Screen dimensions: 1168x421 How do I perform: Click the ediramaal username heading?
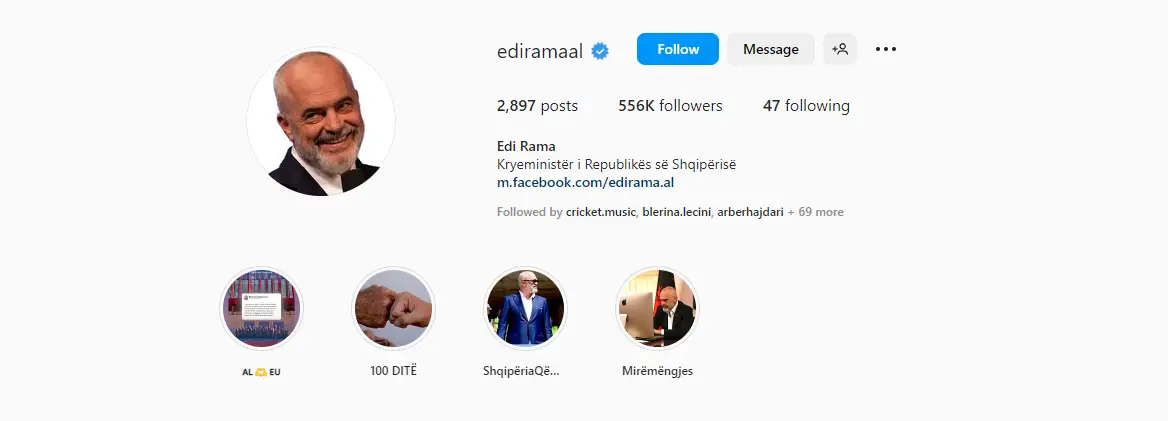point(540,51)
